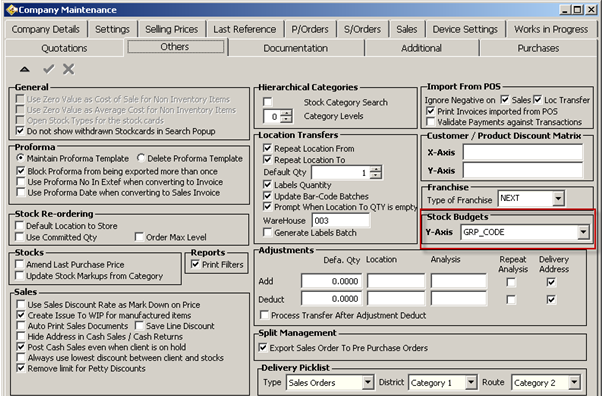The height and width of the screenshot is (396, 602).
Task: Toggle Print Filters checkbox in Reports
Action: tap(195, 264)
